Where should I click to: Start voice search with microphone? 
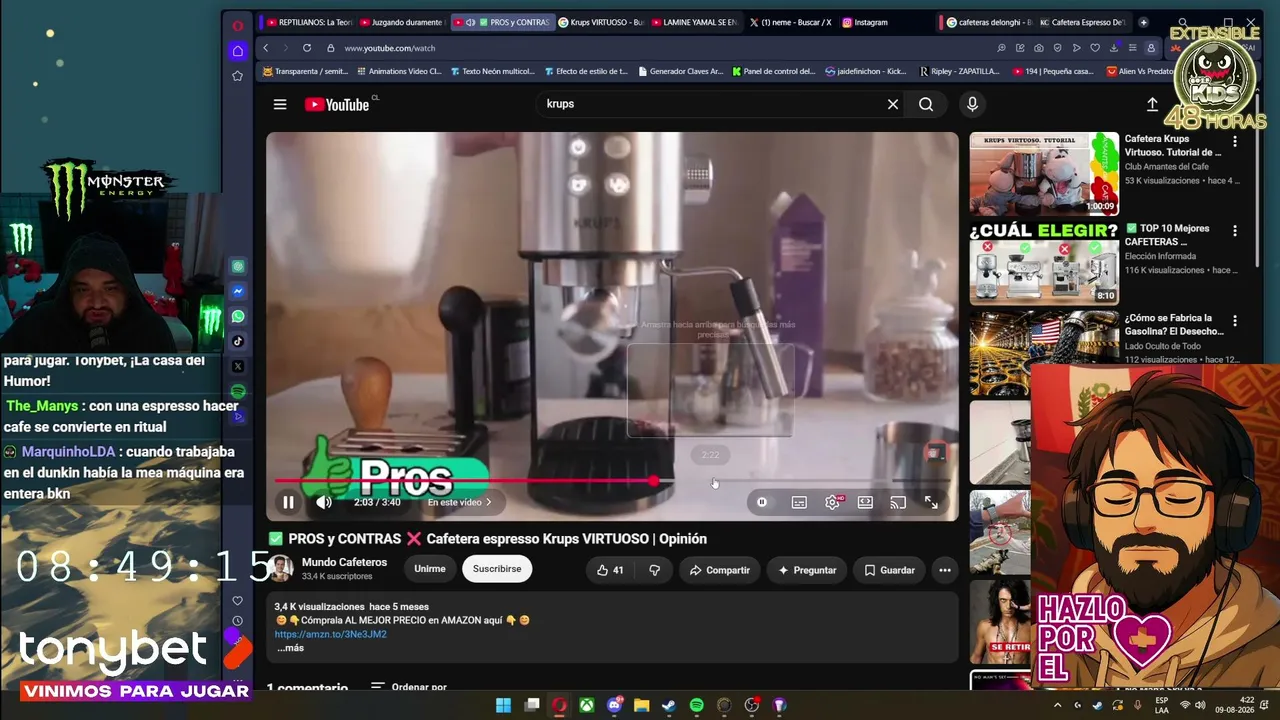[x=972, y=104]
